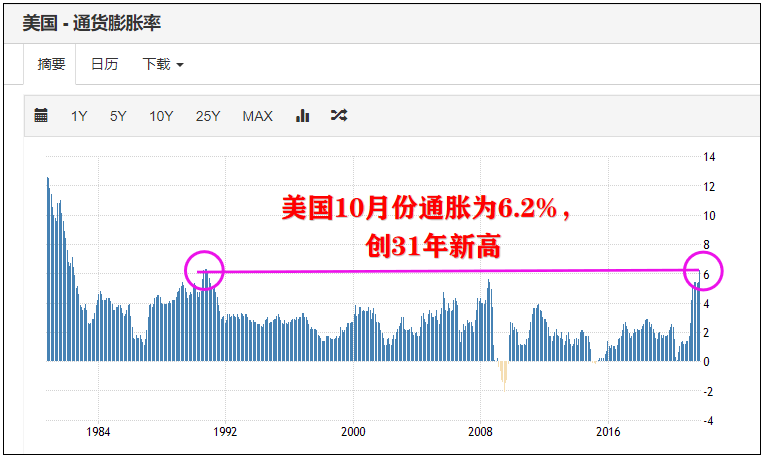The width and height of the screenshot is (764, 457).
Task: Show the MAX historical range
Action: [x=257, y=116]
